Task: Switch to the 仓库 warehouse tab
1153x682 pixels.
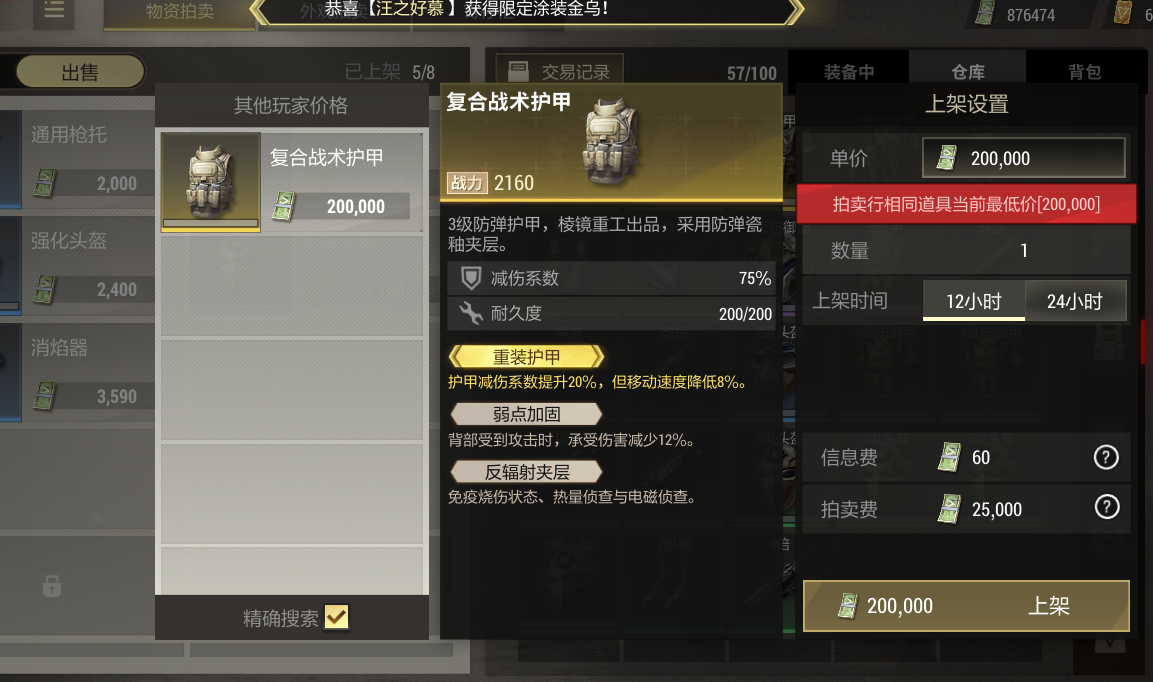Action: click(x=968, y=71)
